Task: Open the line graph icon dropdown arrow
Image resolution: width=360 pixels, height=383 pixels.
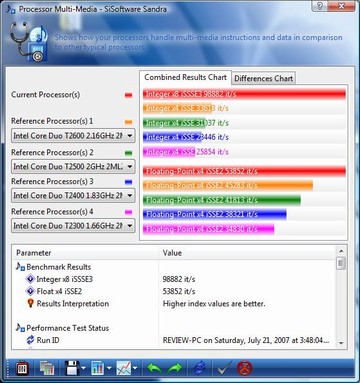Action: click(x=135, y=369)
